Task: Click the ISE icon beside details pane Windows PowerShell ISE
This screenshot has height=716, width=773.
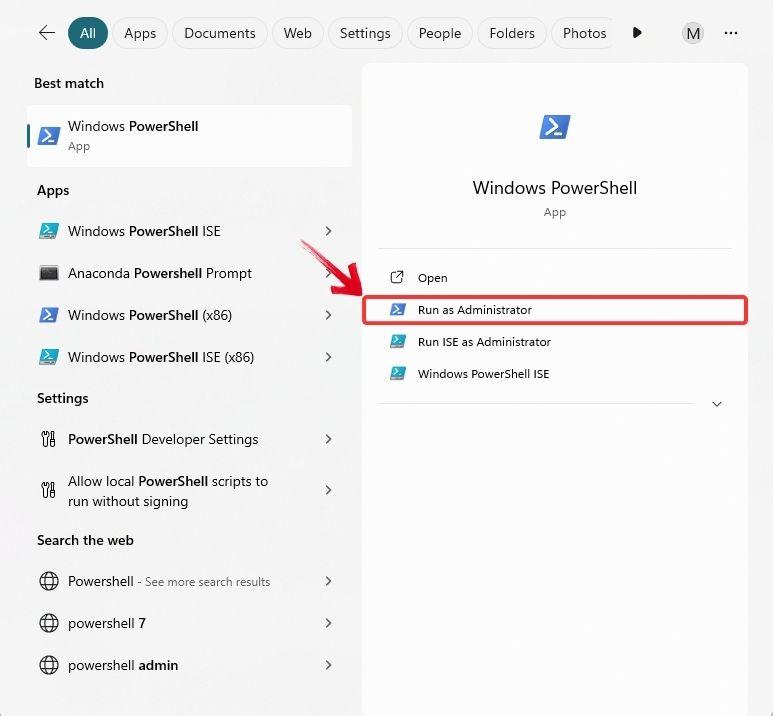Action: [x=398, y=373]
